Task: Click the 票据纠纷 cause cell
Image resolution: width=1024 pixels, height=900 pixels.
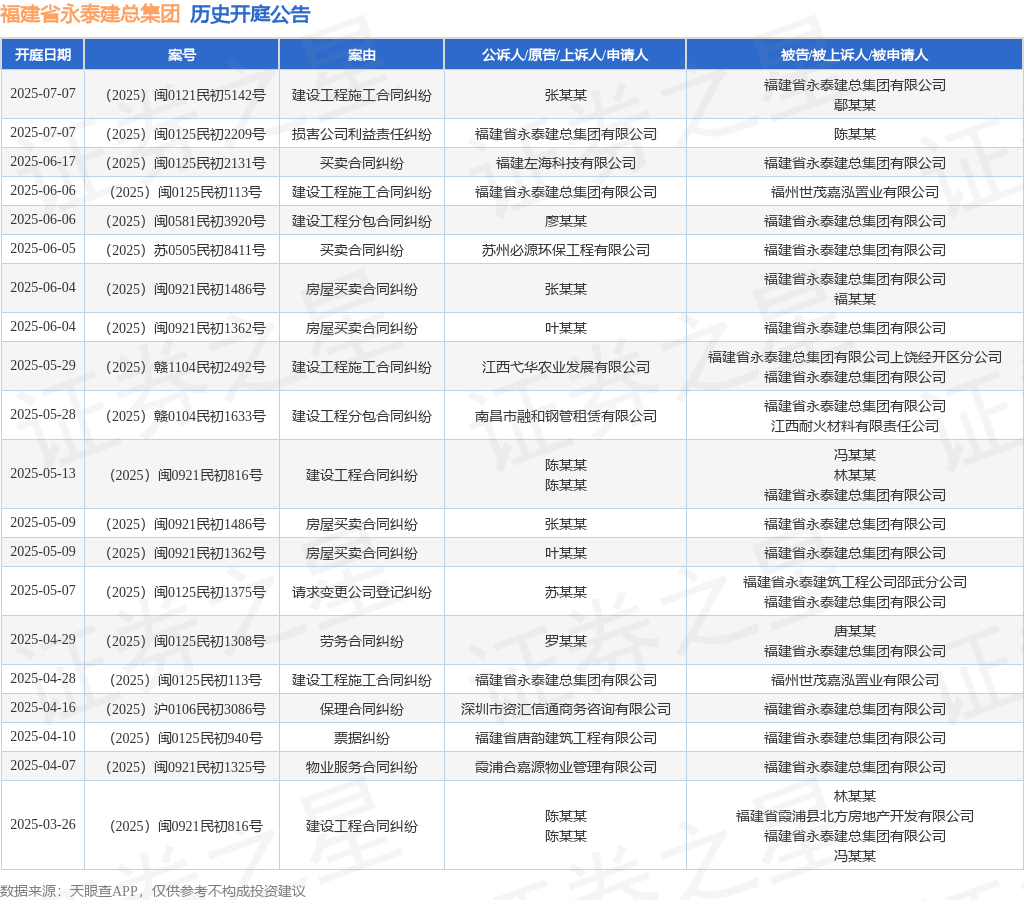Action: (362, 739)
